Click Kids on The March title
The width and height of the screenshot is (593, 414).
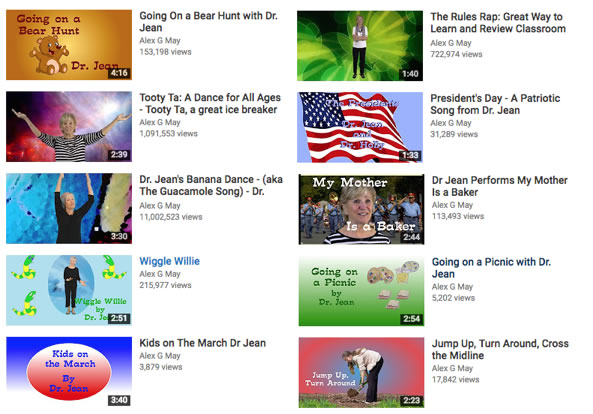[x=202, y=343]
